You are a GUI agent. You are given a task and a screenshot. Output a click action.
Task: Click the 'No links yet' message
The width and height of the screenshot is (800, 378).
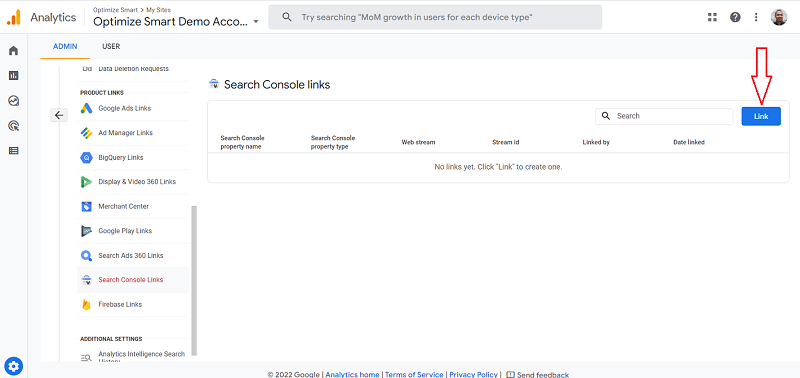(498, 167)
